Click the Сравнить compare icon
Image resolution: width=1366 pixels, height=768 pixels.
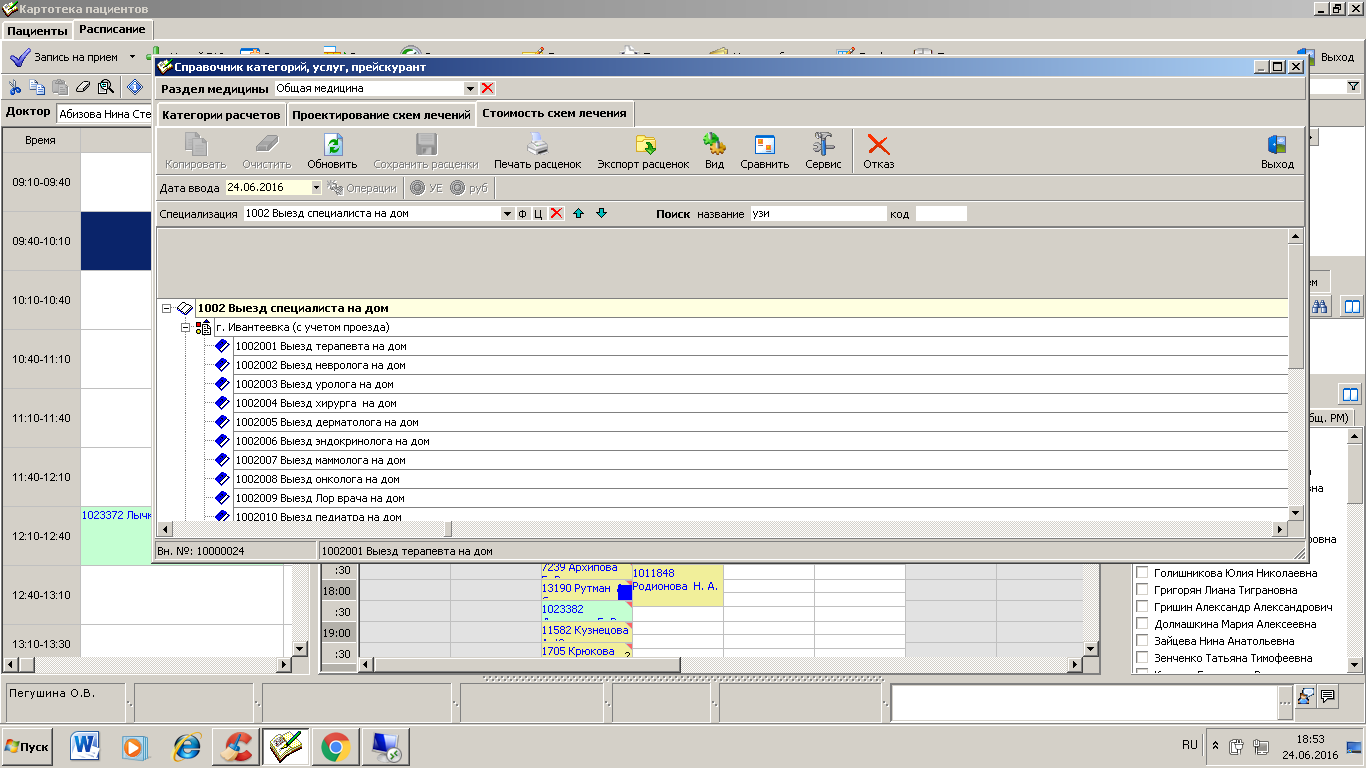[765, 144]
